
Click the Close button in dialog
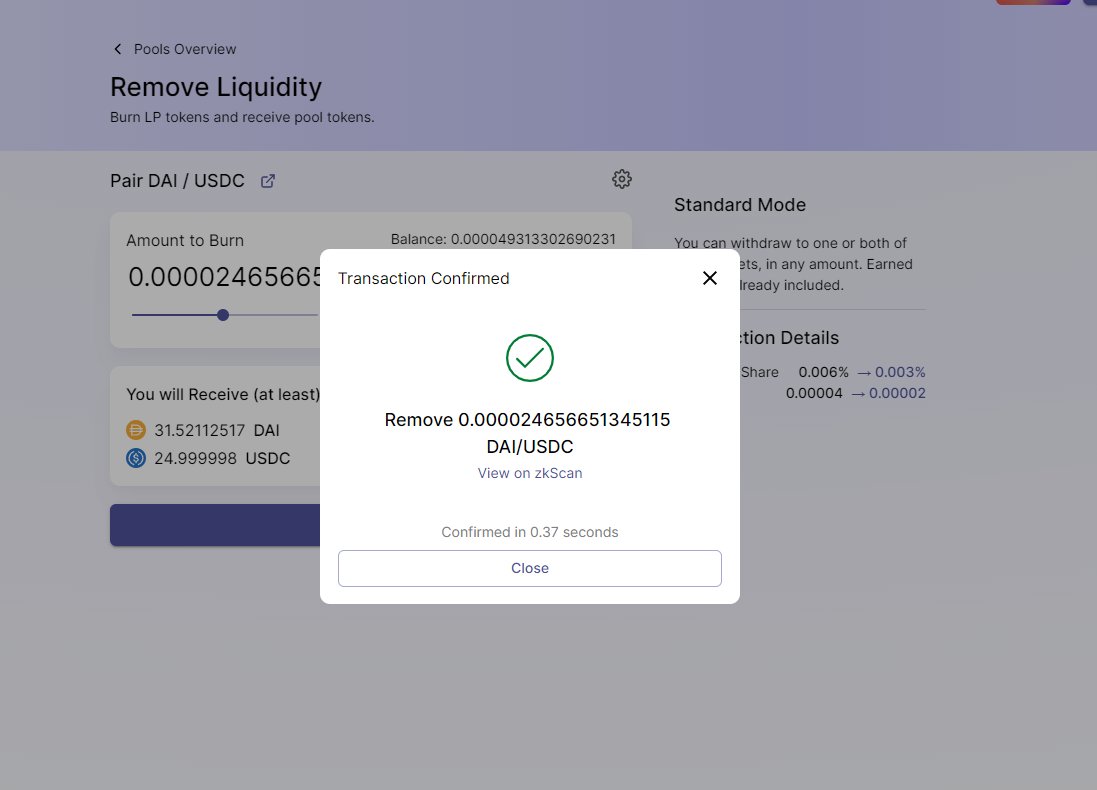click(530, 568)
